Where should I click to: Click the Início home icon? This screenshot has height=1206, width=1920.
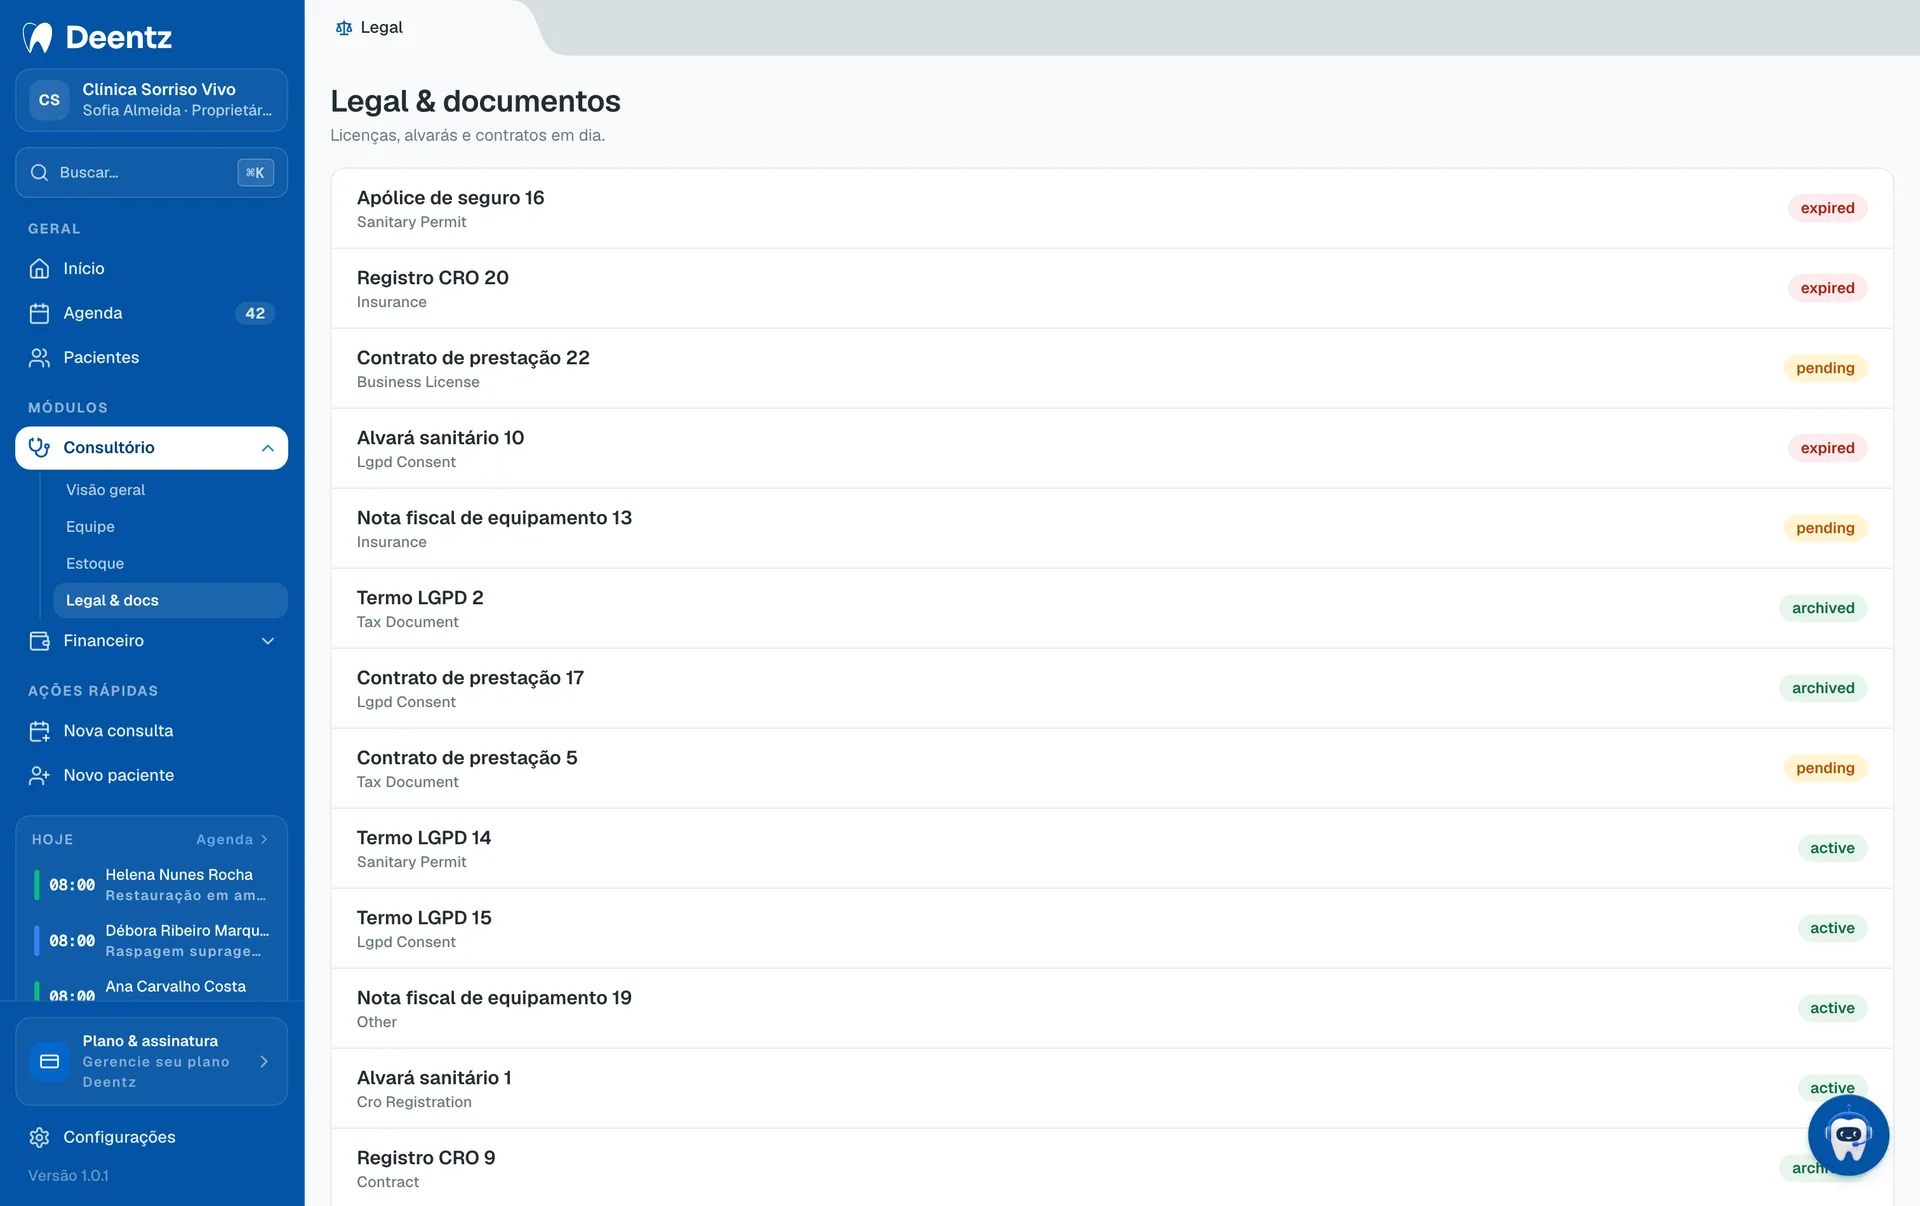coord(39,268)
